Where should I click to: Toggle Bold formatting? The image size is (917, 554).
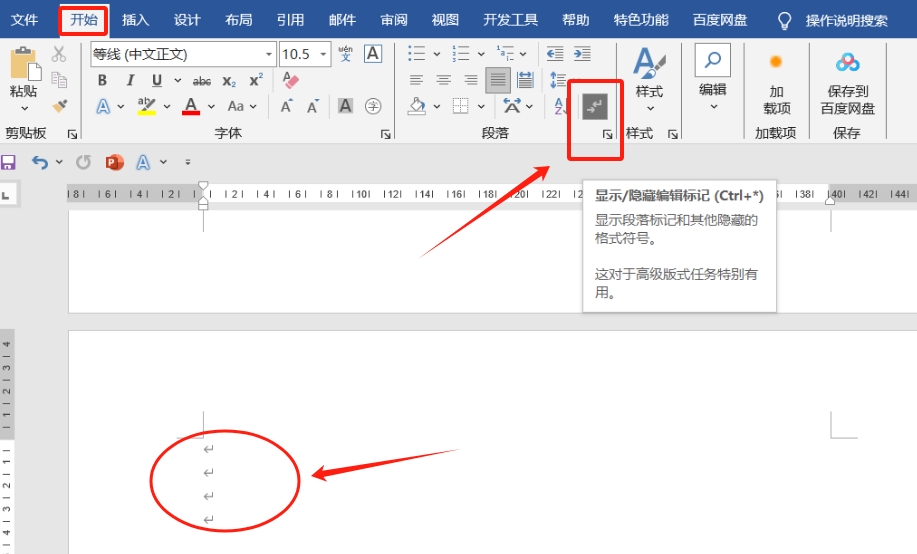pos(102,80)
